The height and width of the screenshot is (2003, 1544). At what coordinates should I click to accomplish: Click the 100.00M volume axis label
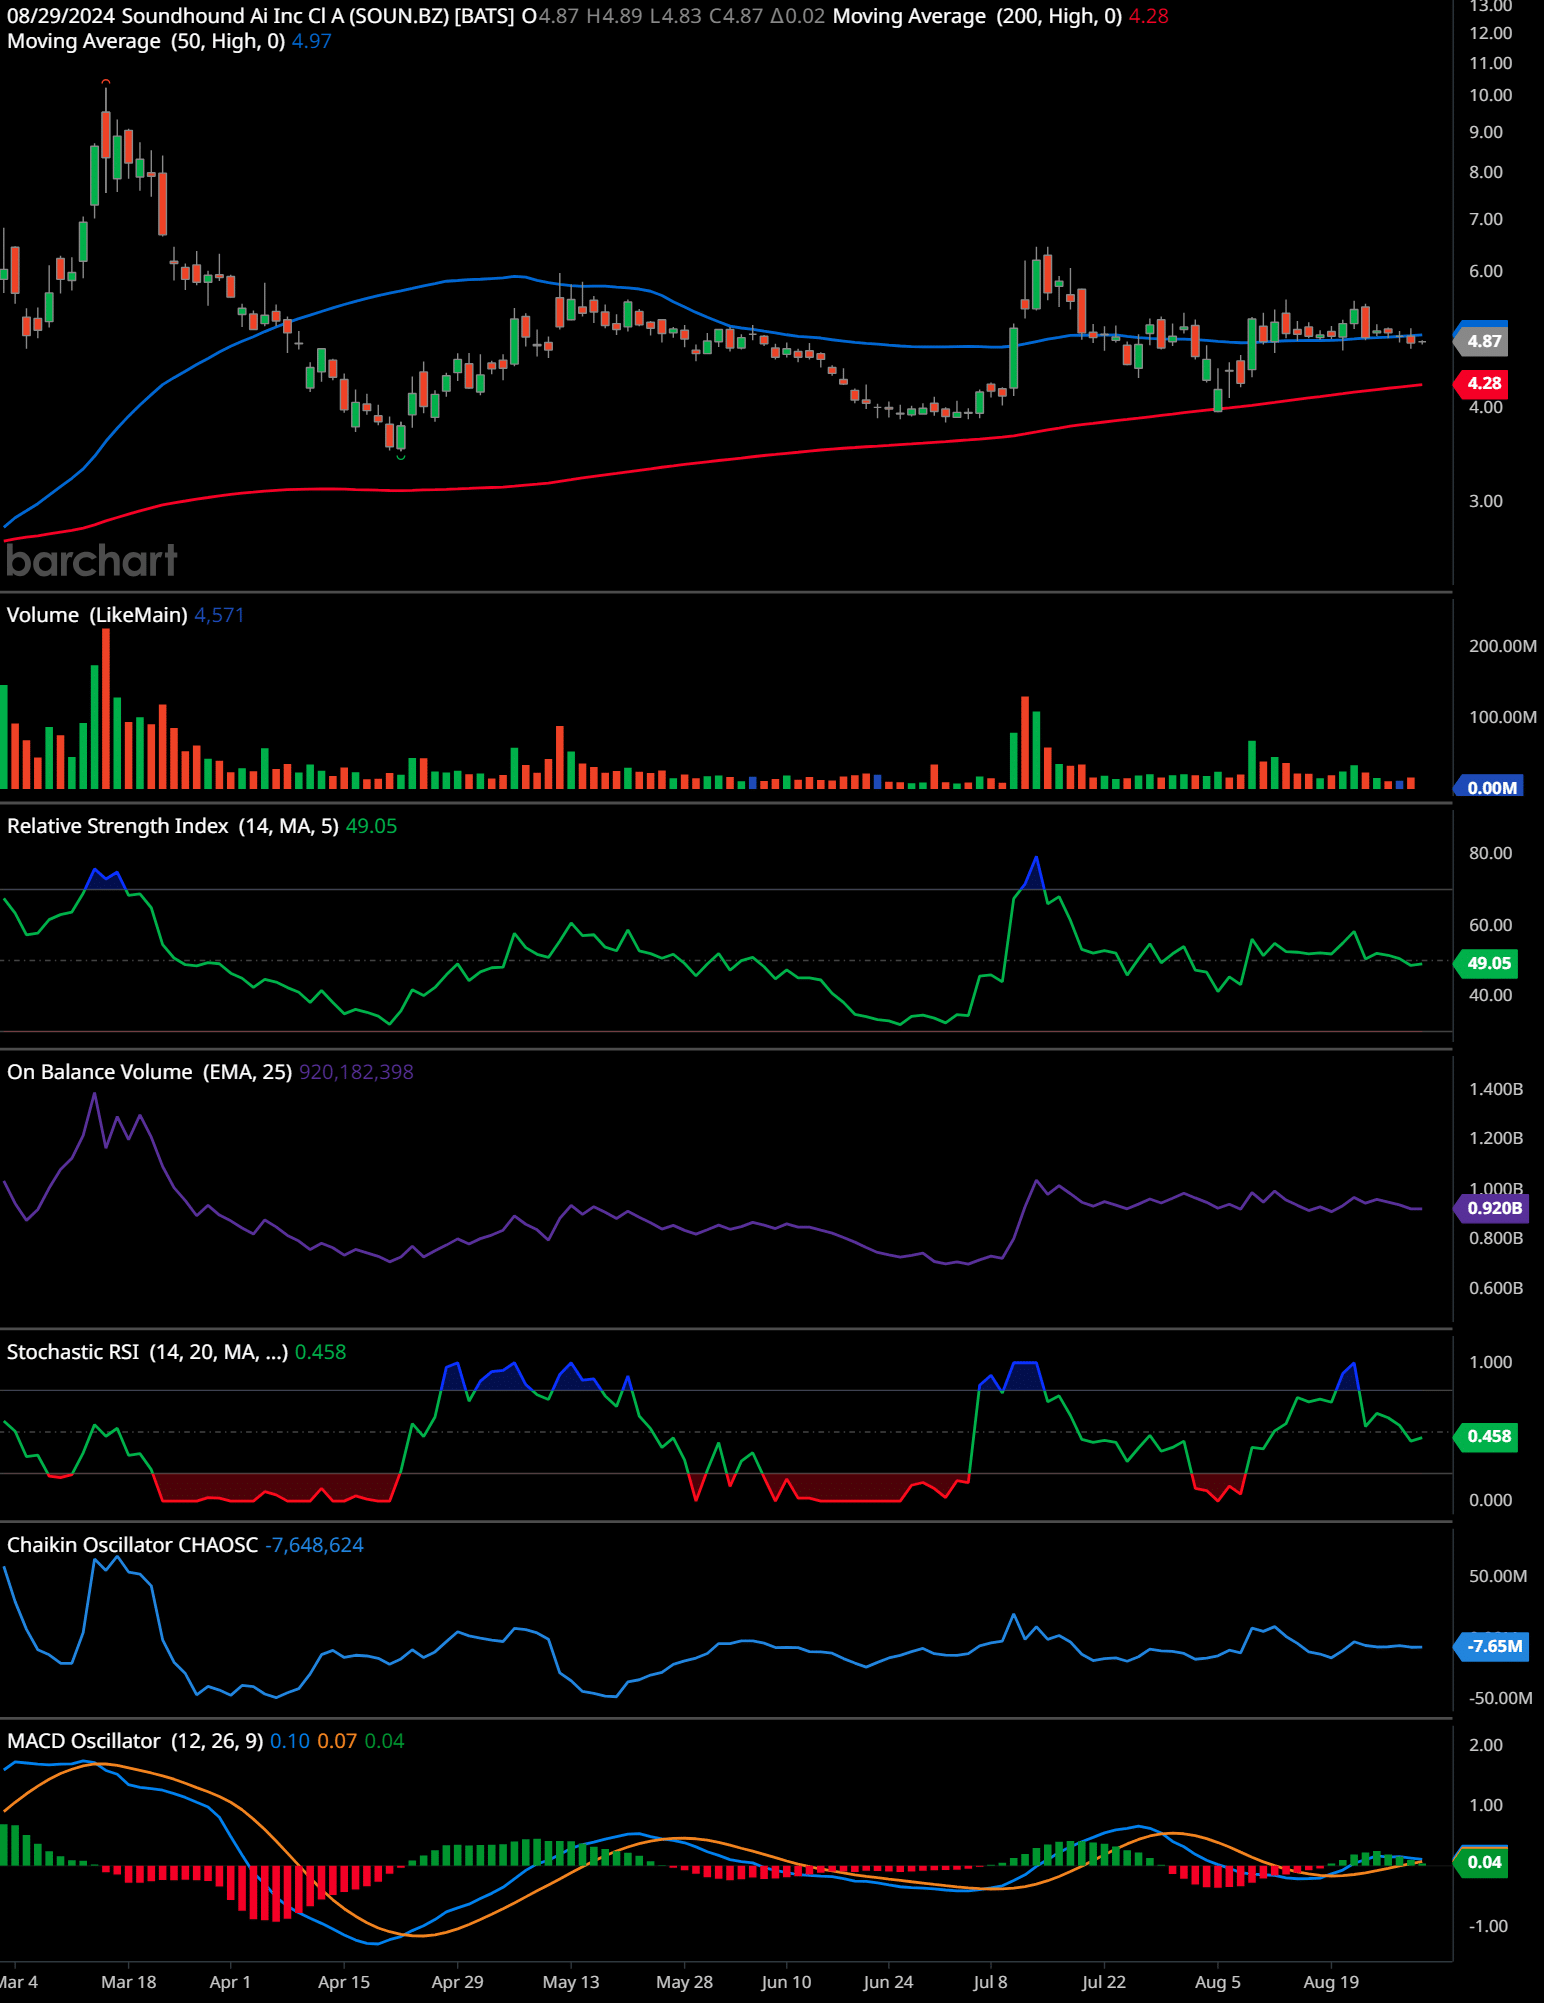point(1503,717)
